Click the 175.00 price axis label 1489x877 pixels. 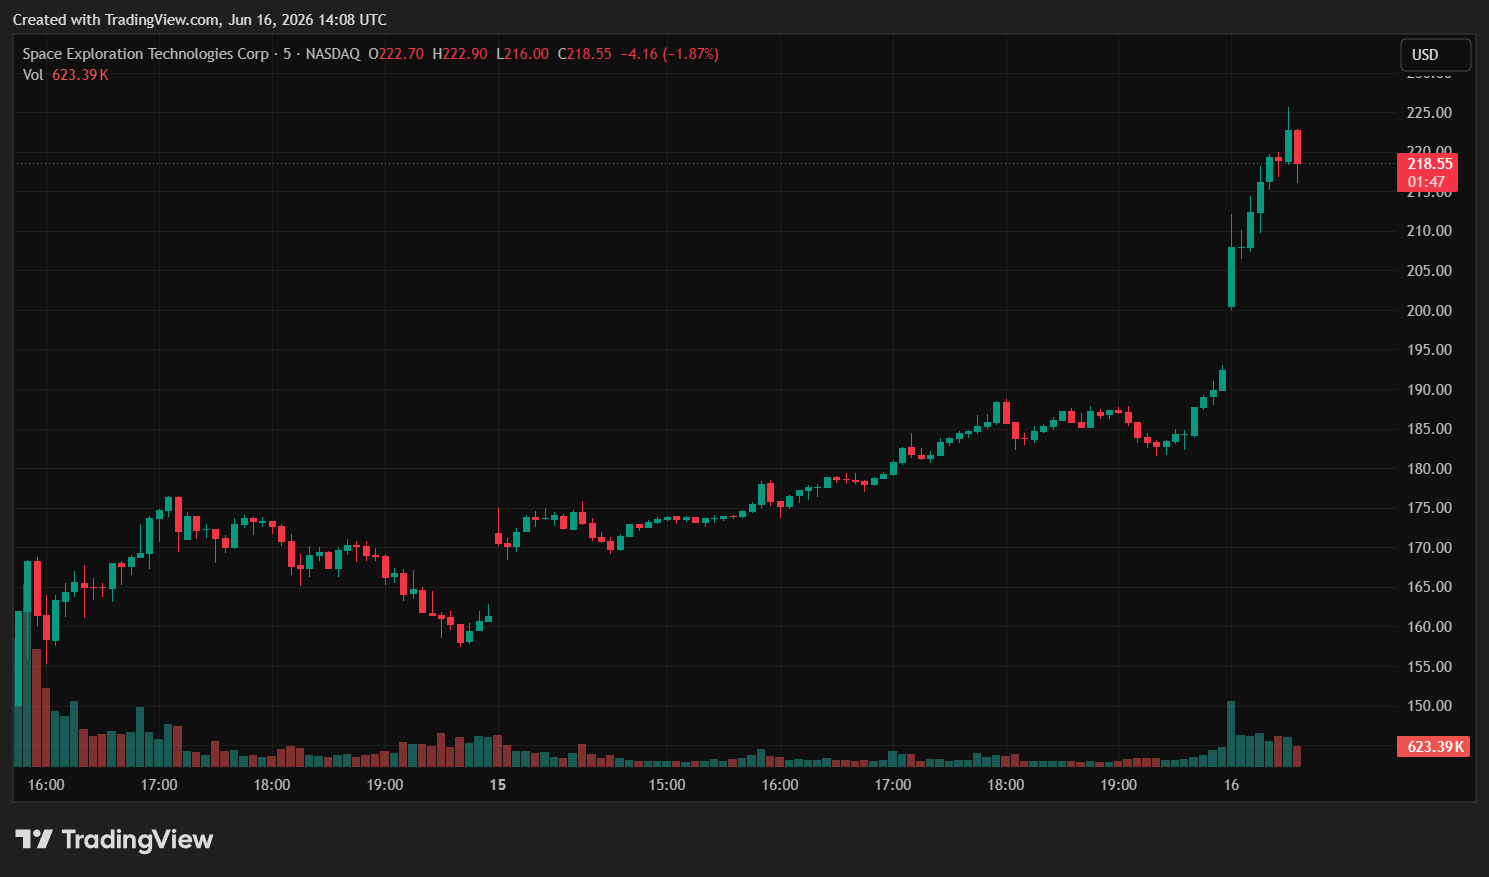point(1429,508)
